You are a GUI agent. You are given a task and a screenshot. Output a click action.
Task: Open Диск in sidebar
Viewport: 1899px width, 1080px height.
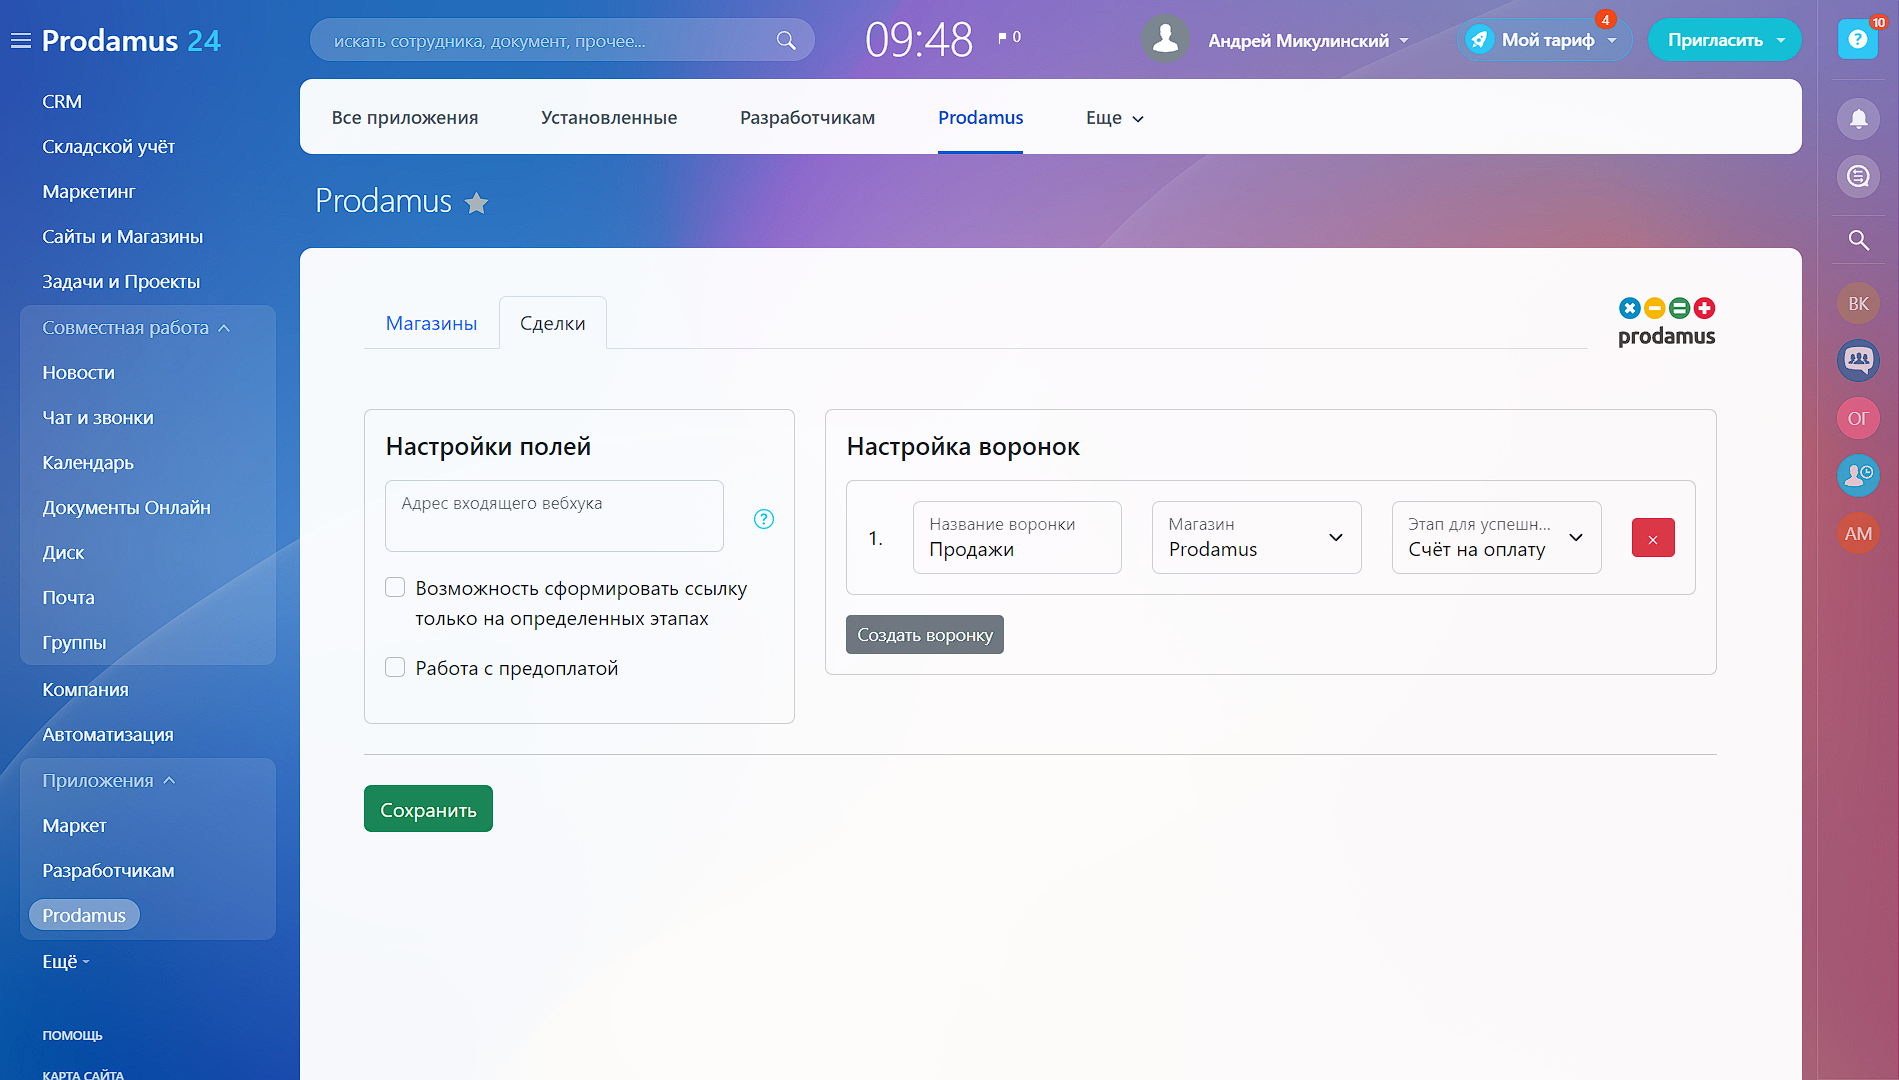[63, 553]
